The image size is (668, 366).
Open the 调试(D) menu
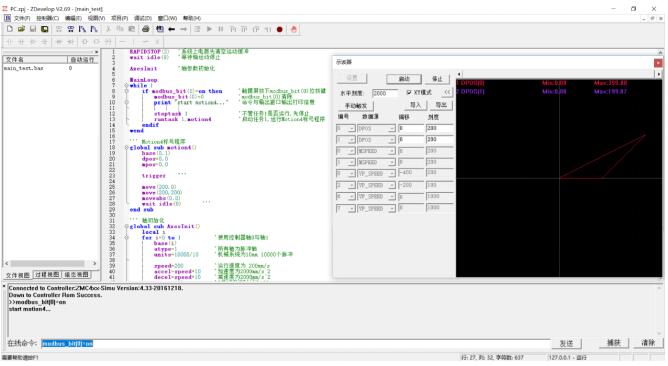tap(143, 18)
